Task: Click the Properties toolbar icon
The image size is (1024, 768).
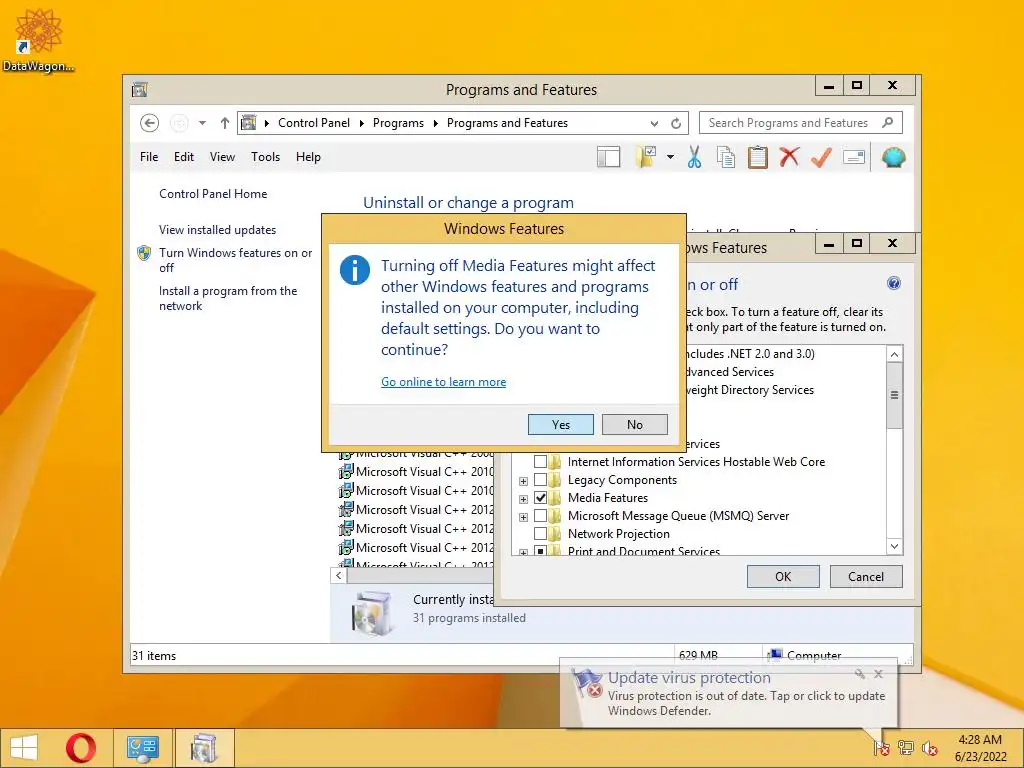Action: point(854,157)
